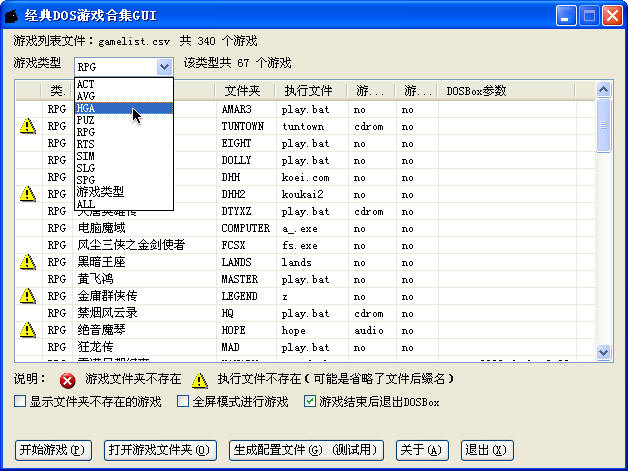Image resolution: width=628 pixels, height=471 pixels.
Task: Select the 禁烟风云录 game row
Action: [x=305, y=313]
